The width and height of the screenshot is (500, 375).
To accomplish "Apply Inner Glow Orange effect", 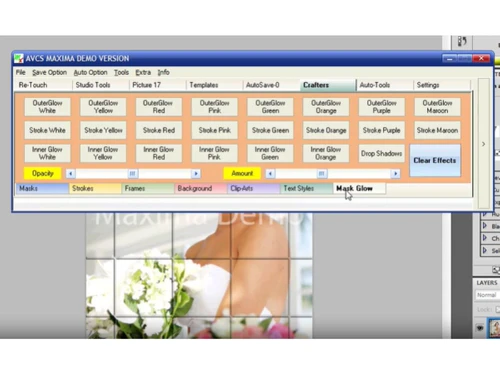I will tap(326, 153).
